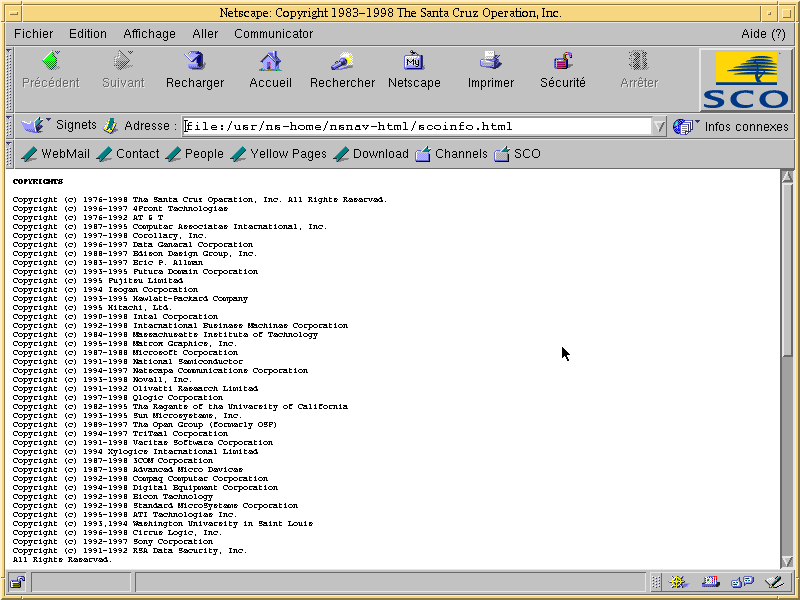
Task: Collapse the Adresse location toolbar handle
Action: pos(9,126)
